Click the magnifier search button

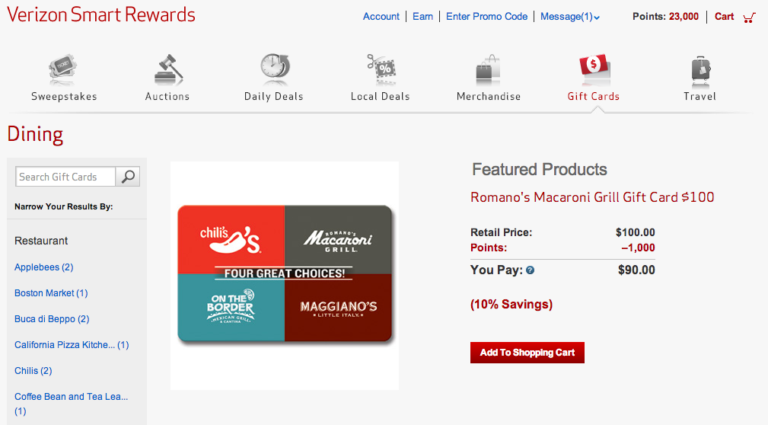tap(128, 177)
